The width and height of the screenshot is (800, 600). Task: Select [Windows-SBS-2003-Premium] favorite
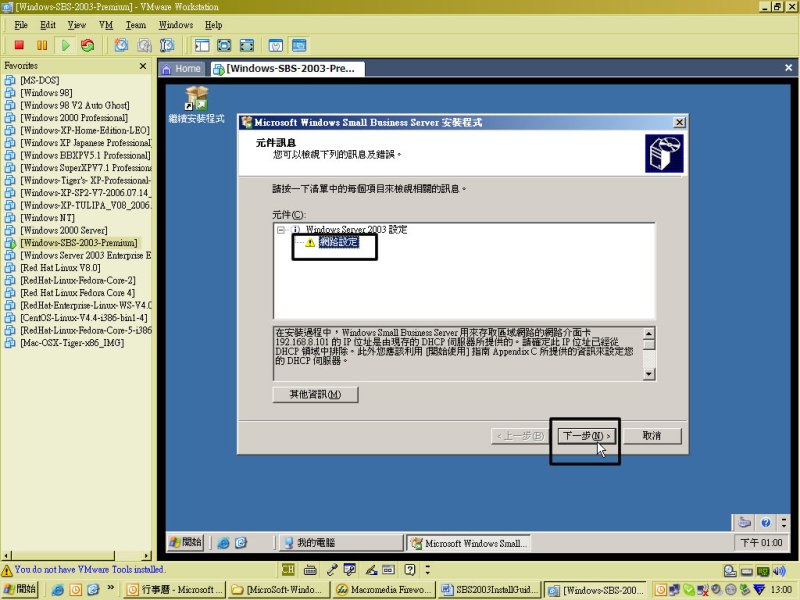pos(79,243)
